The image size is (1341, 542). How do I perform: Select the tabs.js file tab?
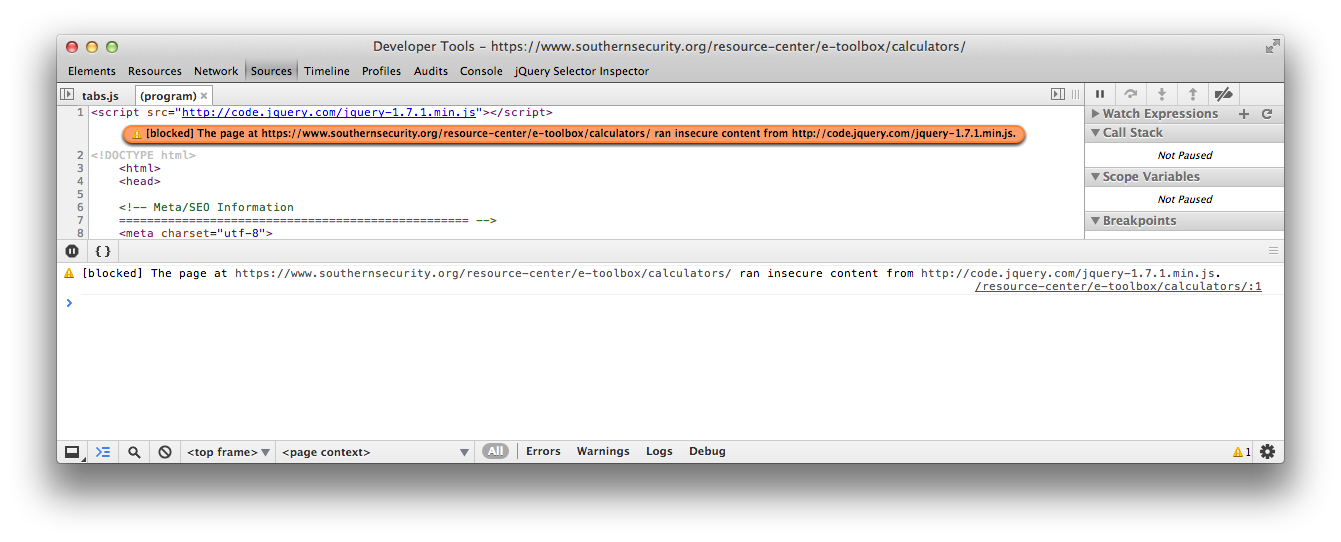coord(100,96)
